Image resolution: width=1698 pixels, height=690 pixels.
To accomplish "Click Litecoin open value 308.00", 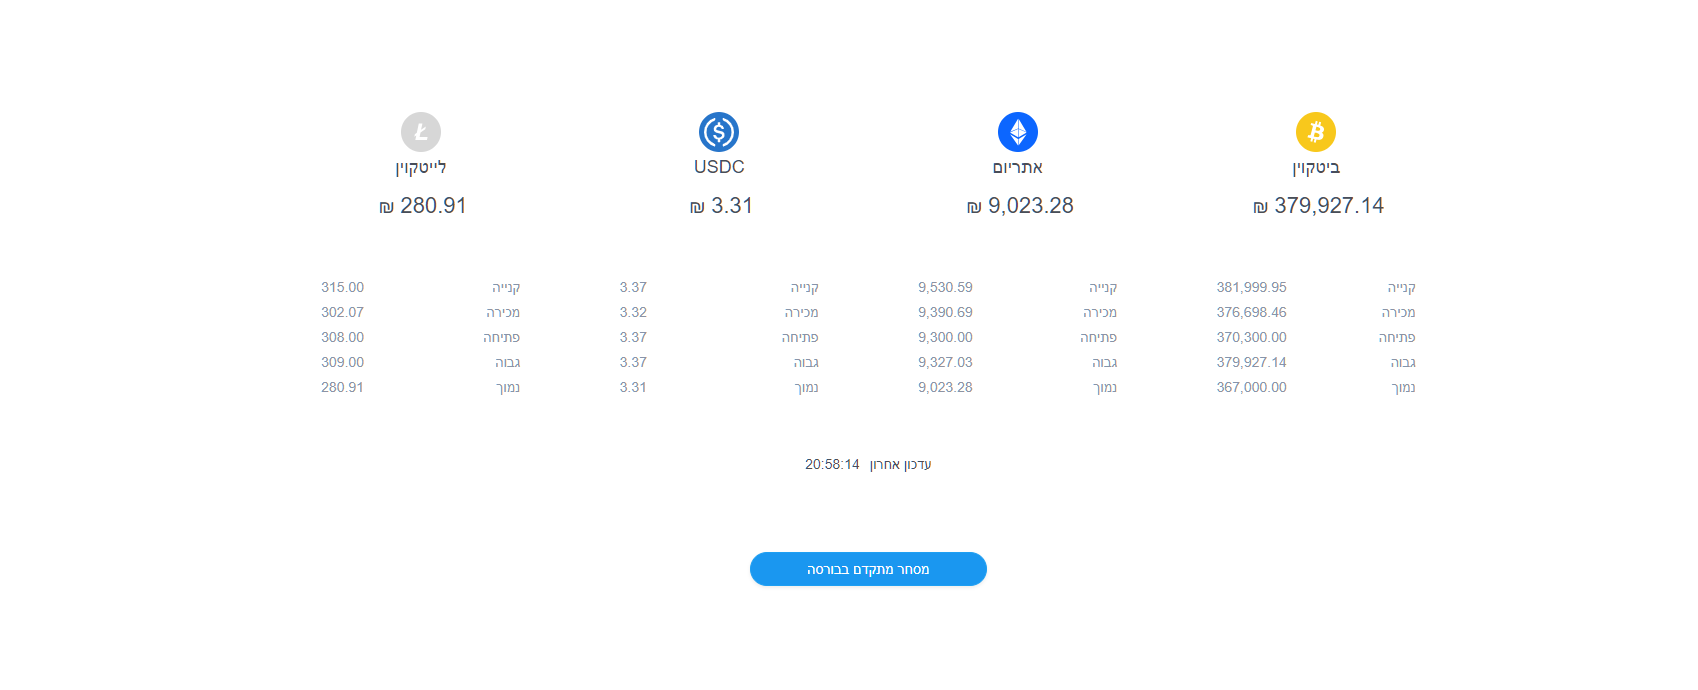I will [342, 337].
